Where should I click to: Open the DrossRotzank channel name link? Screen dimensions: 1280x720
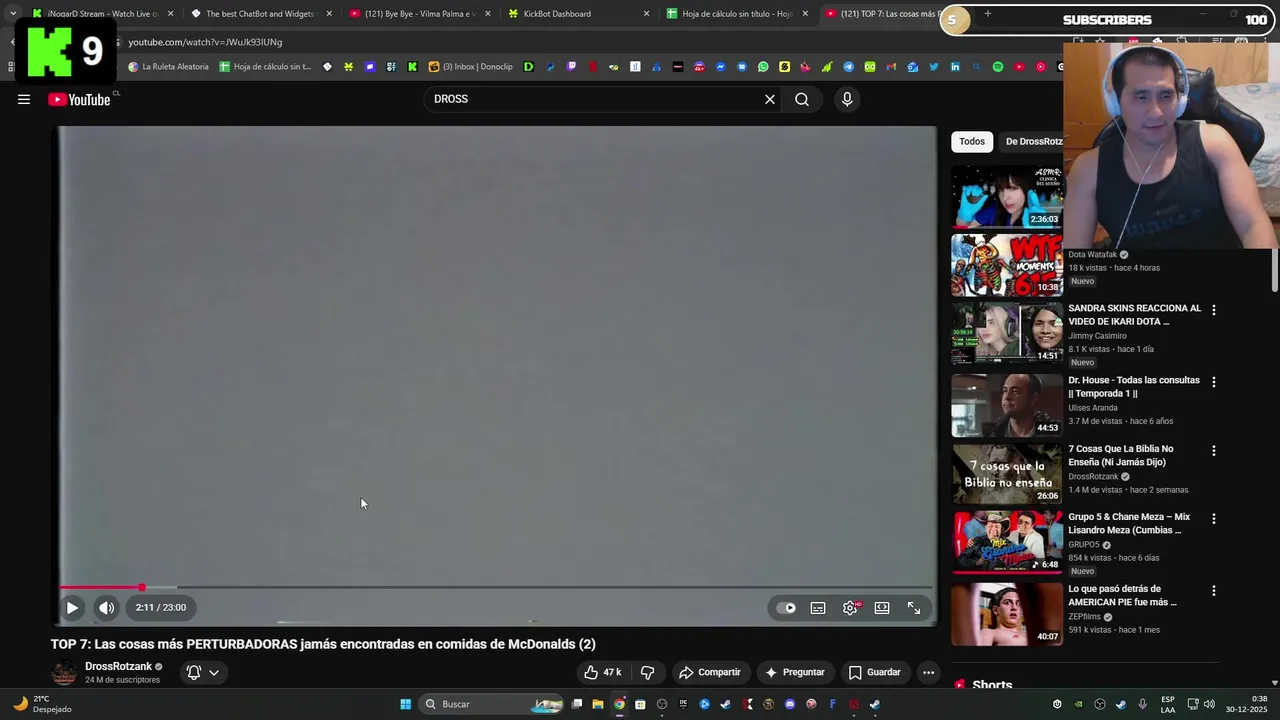118,666
